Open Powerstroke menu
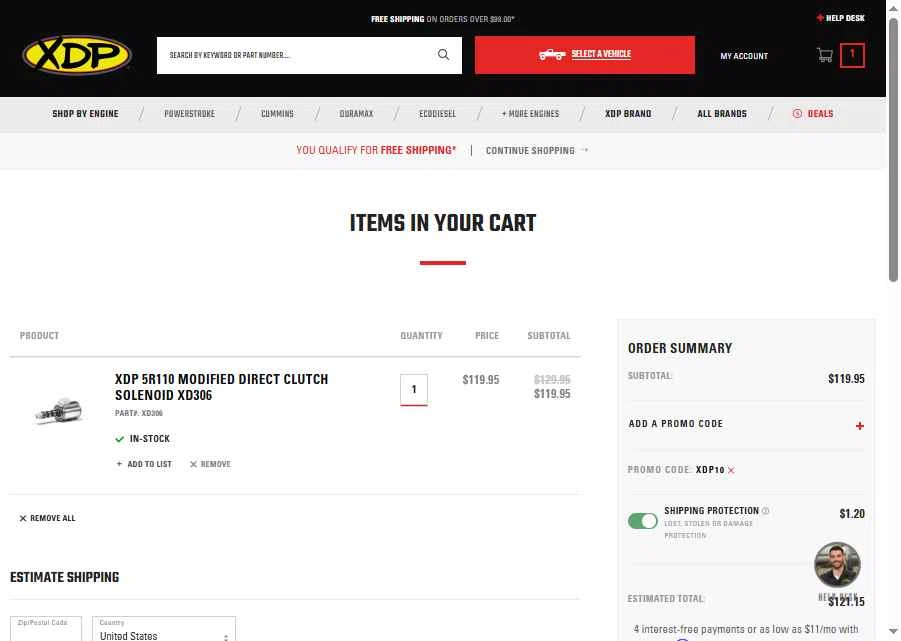Image resolution: width=901 pixels, height=641 pixels. (190, 114)
